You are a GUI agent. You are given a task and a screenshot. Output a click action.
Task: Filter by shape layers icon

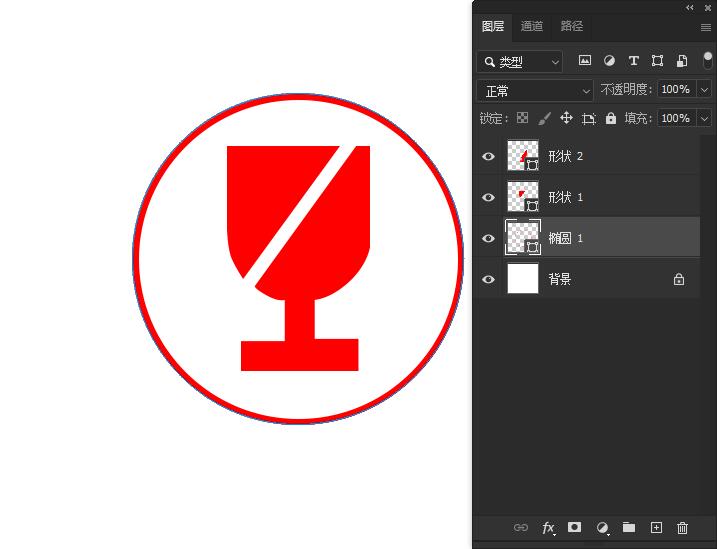(x=658, y=60)
